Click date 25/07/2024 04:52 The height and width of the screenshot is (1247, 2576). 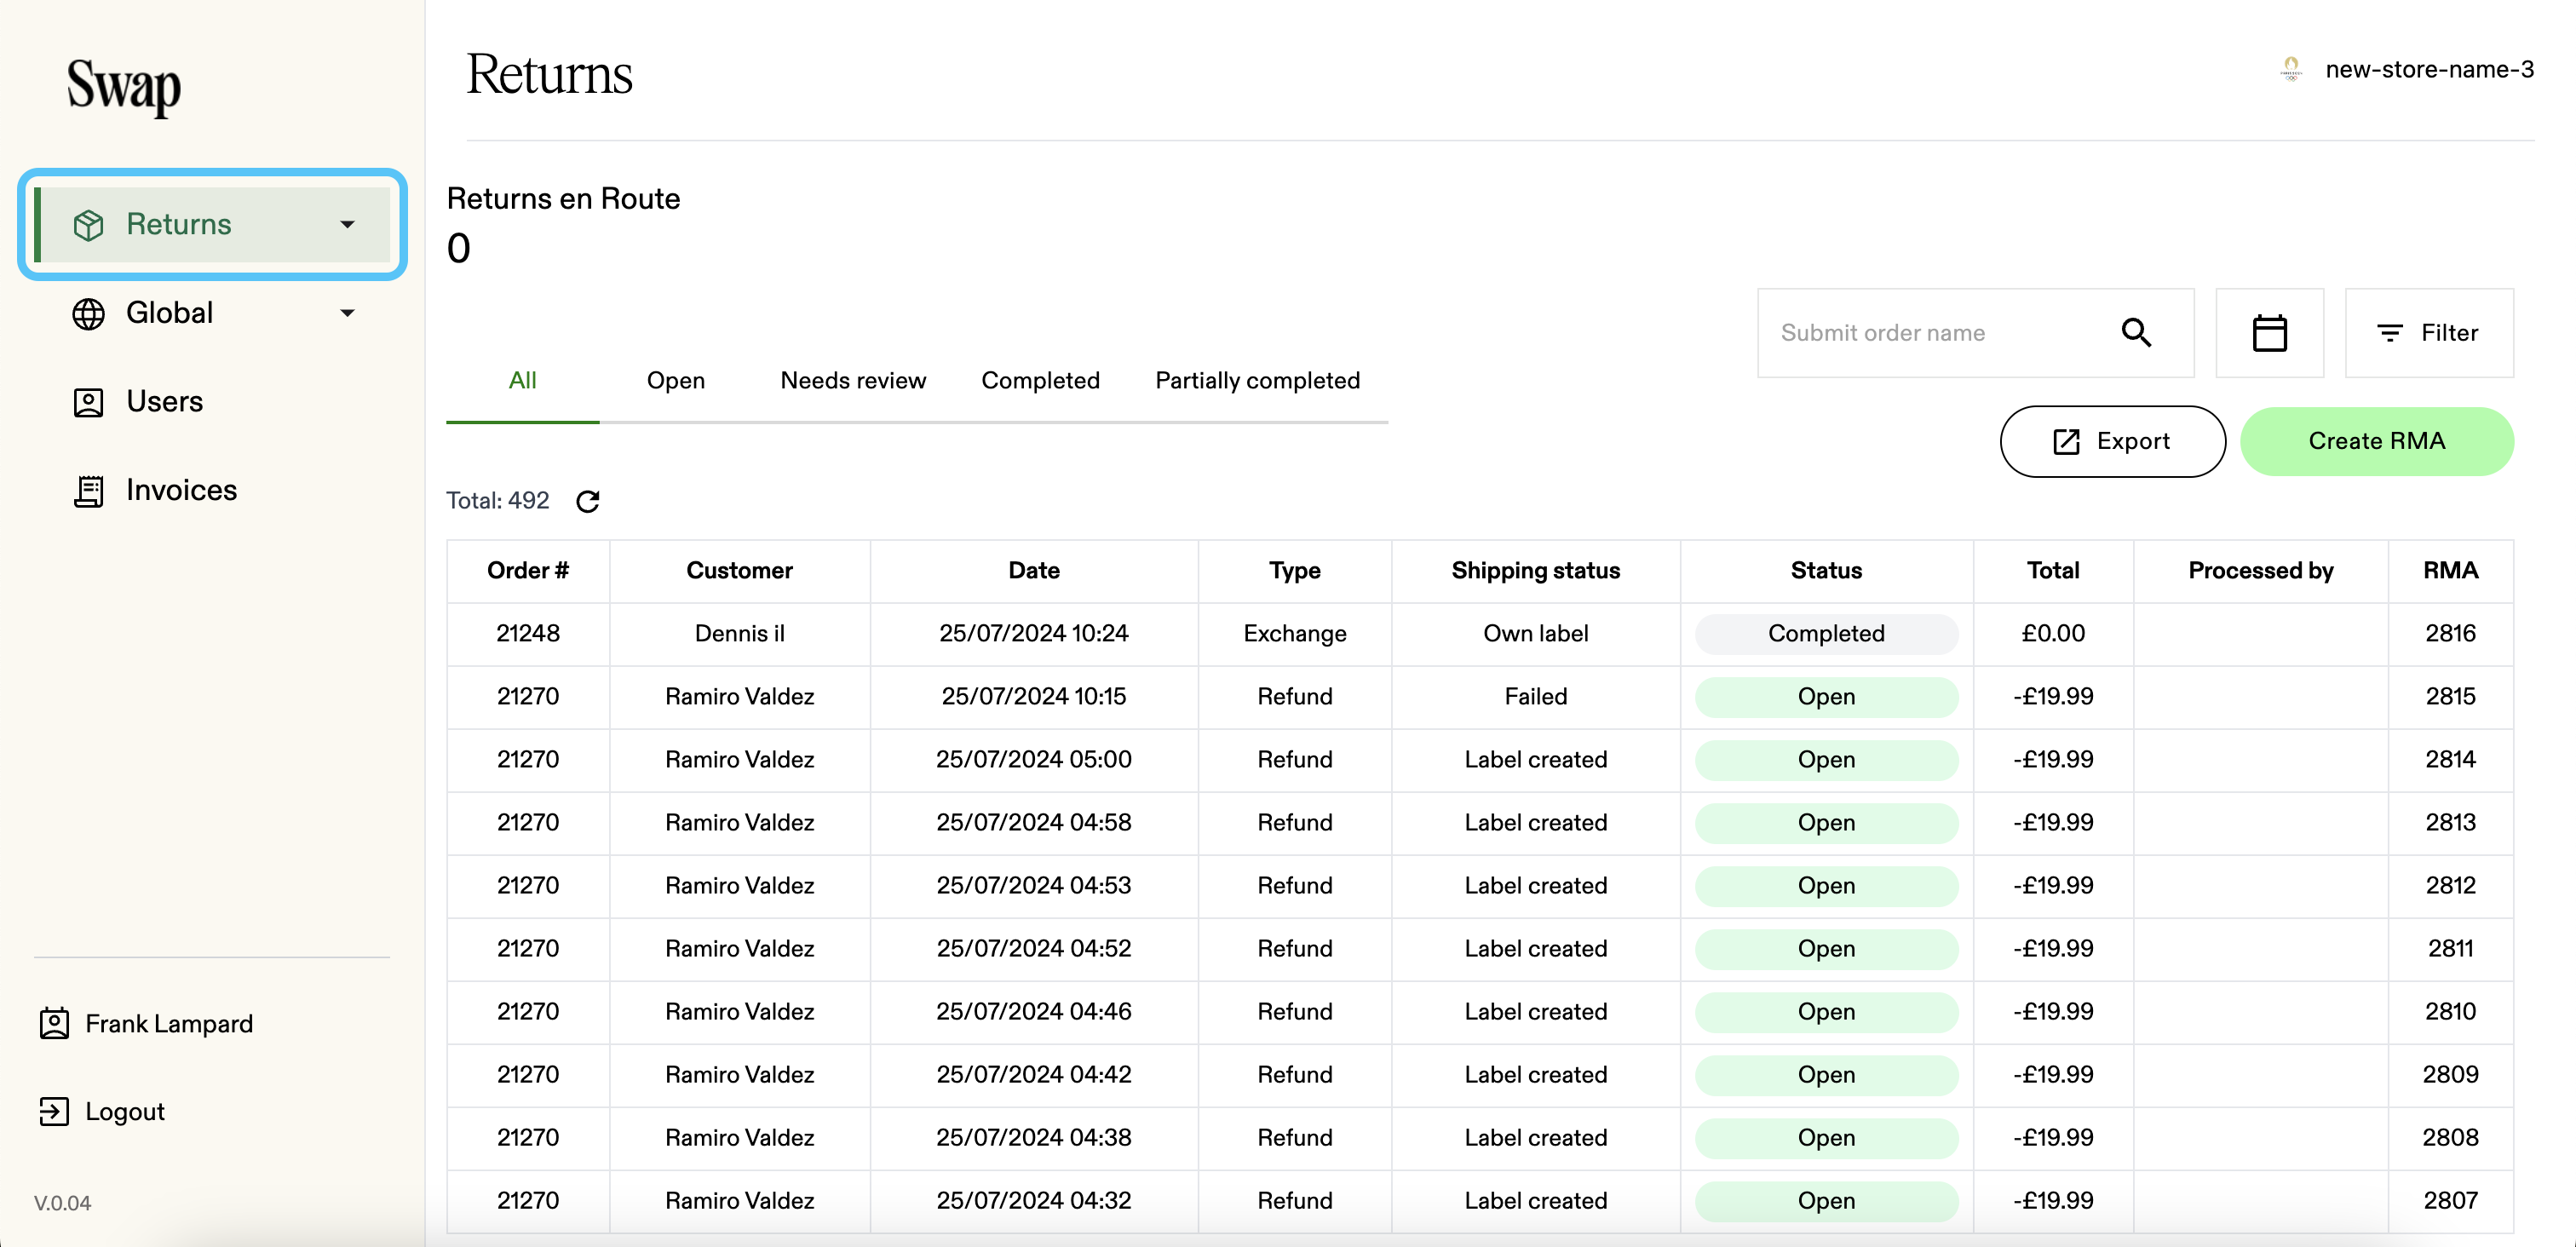coord(1033,949)
